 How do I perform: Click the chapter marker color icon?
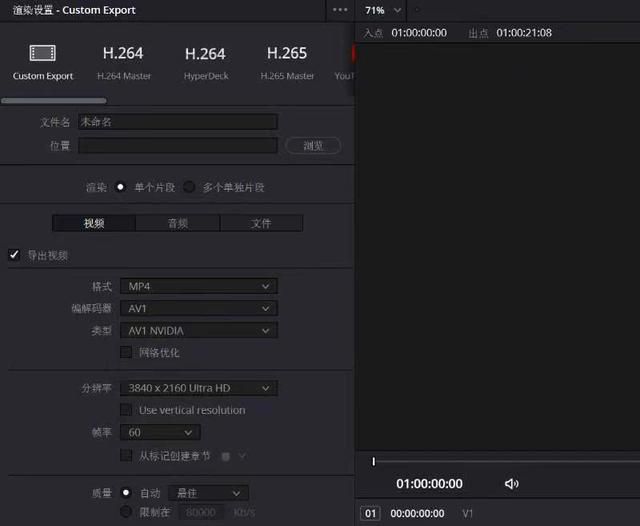(x=226, y=456)
